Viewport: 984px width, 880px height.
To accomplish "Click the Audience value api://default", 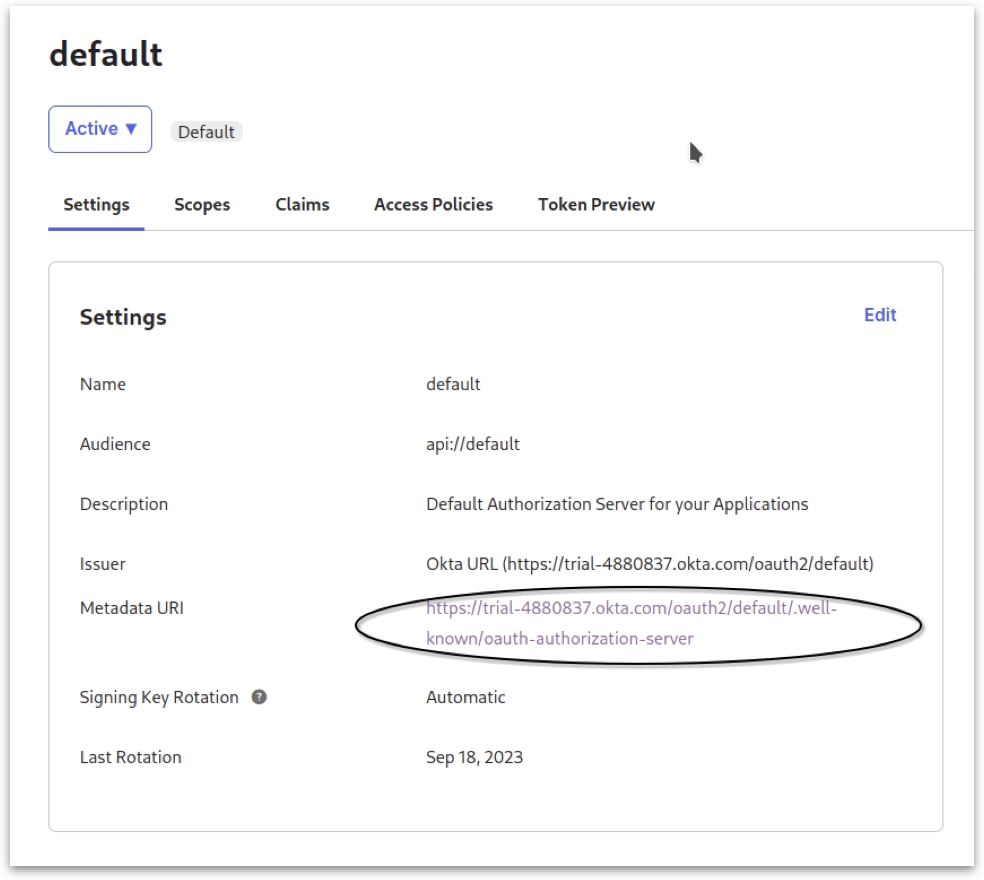I will (472, 444).
